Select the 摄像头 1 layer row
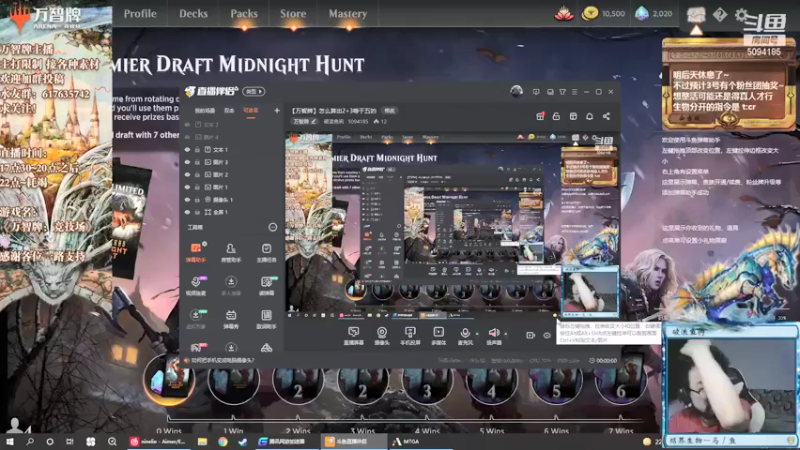Screen dimensions: 800x450 click(x=232, y=199)
